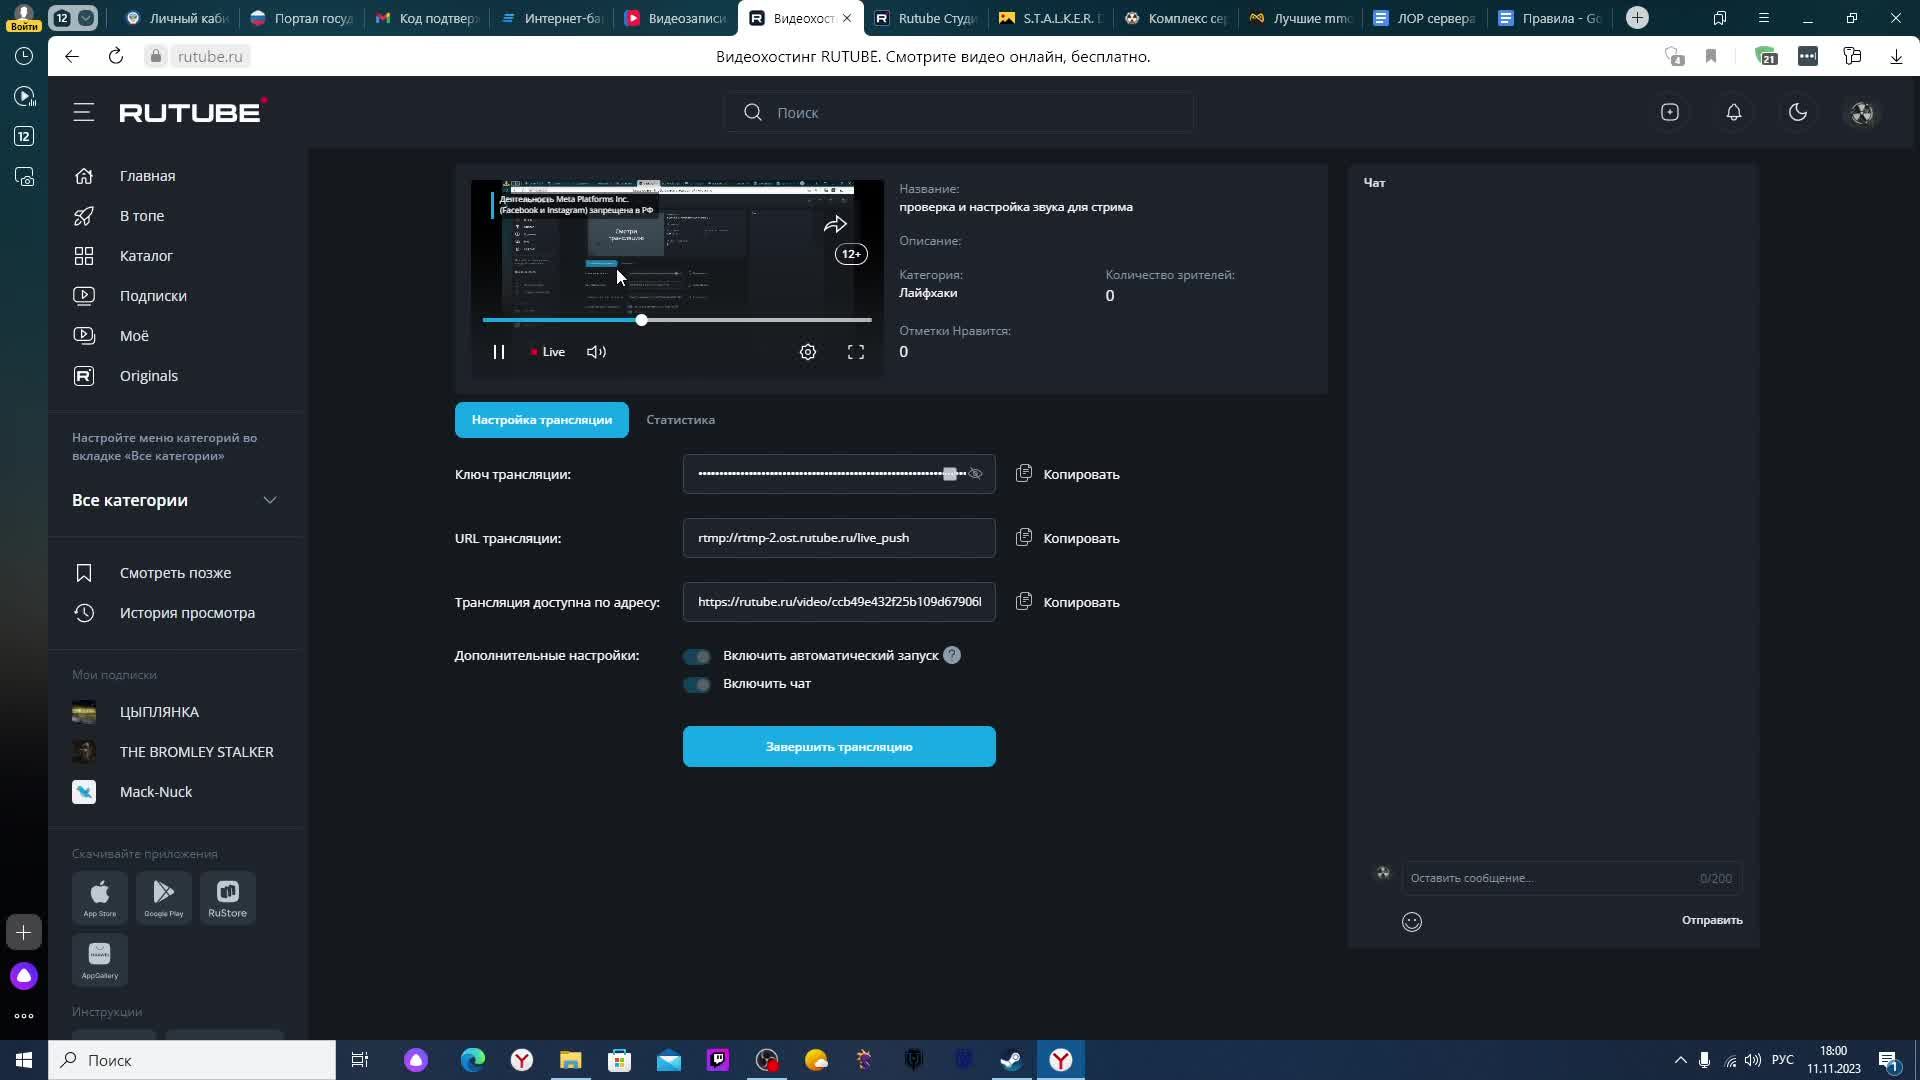Image resolution: width=1920 pixels, height=1080 pixels.
Task: Toggle automatic start switch
Action: [x=697, y=656]
